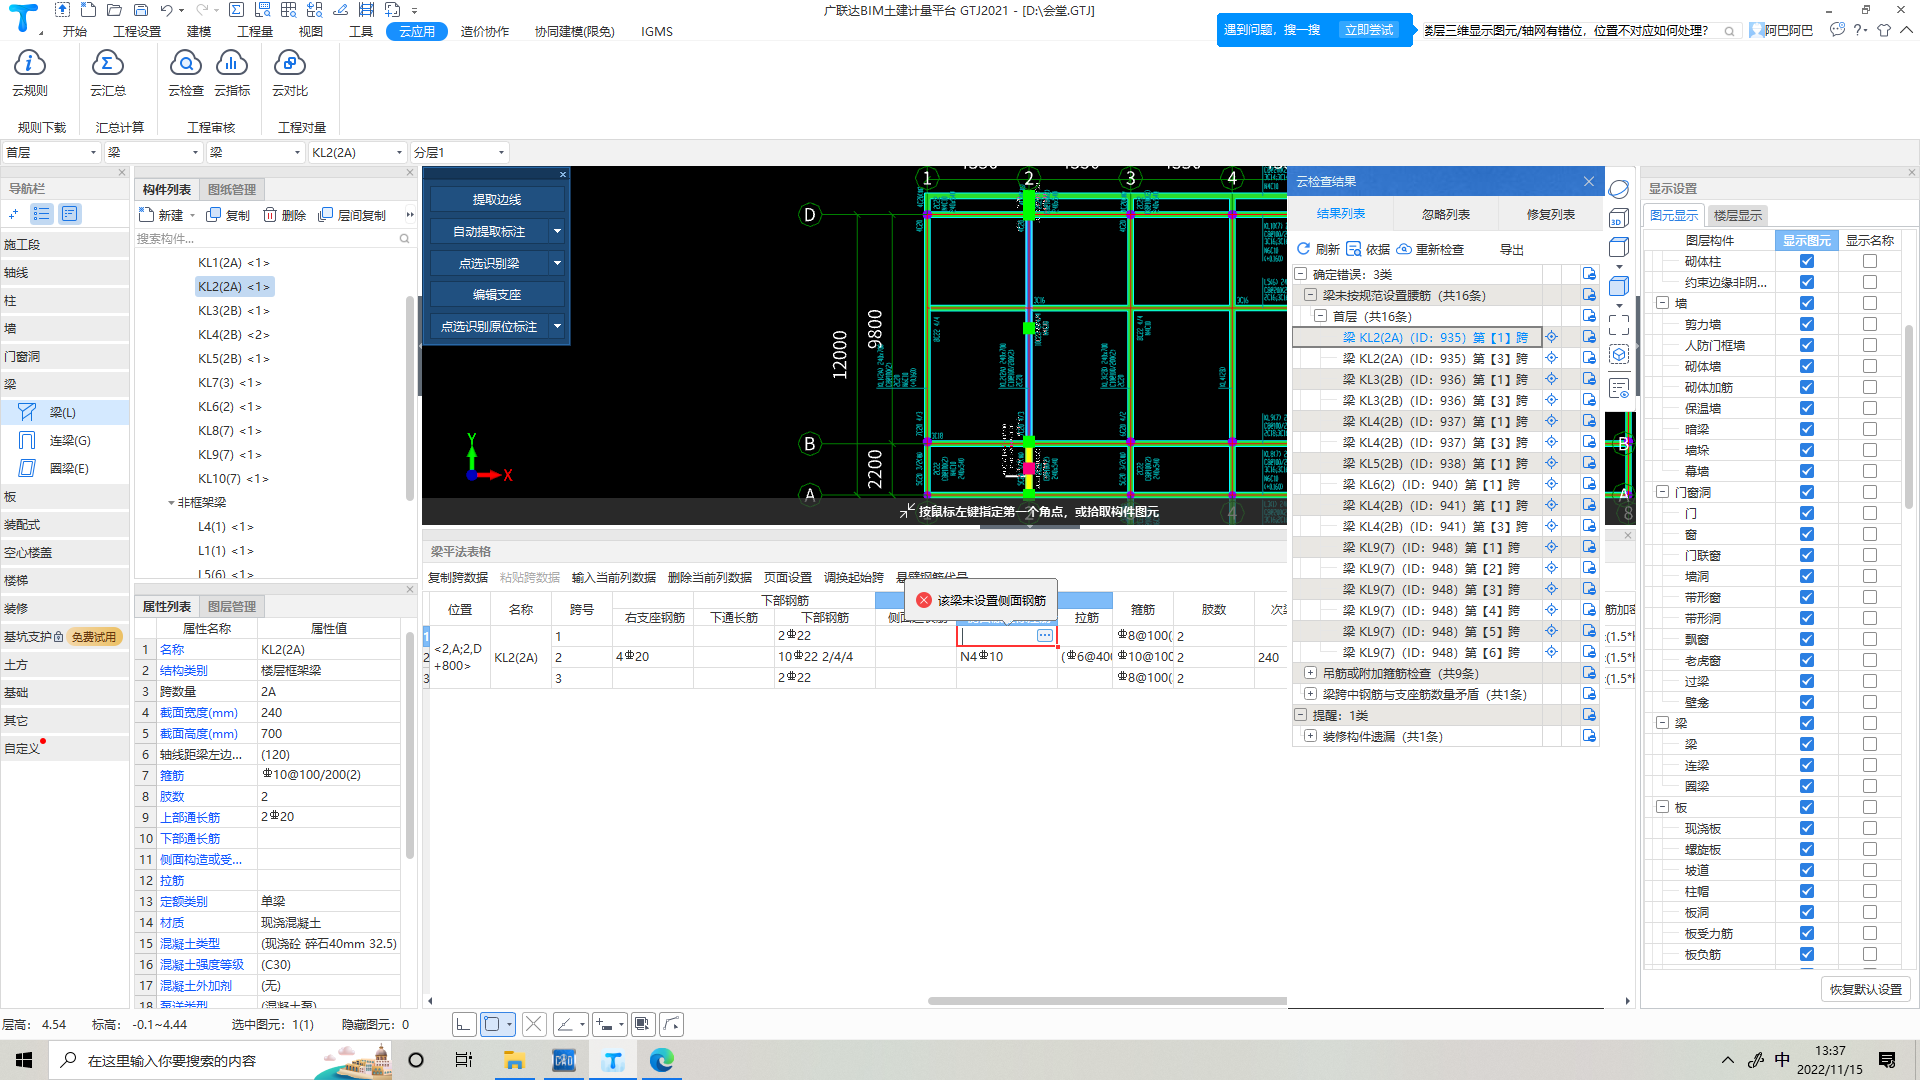
Task: Expand the 点选识别梁 dropdown arrow
Action: 557,263
